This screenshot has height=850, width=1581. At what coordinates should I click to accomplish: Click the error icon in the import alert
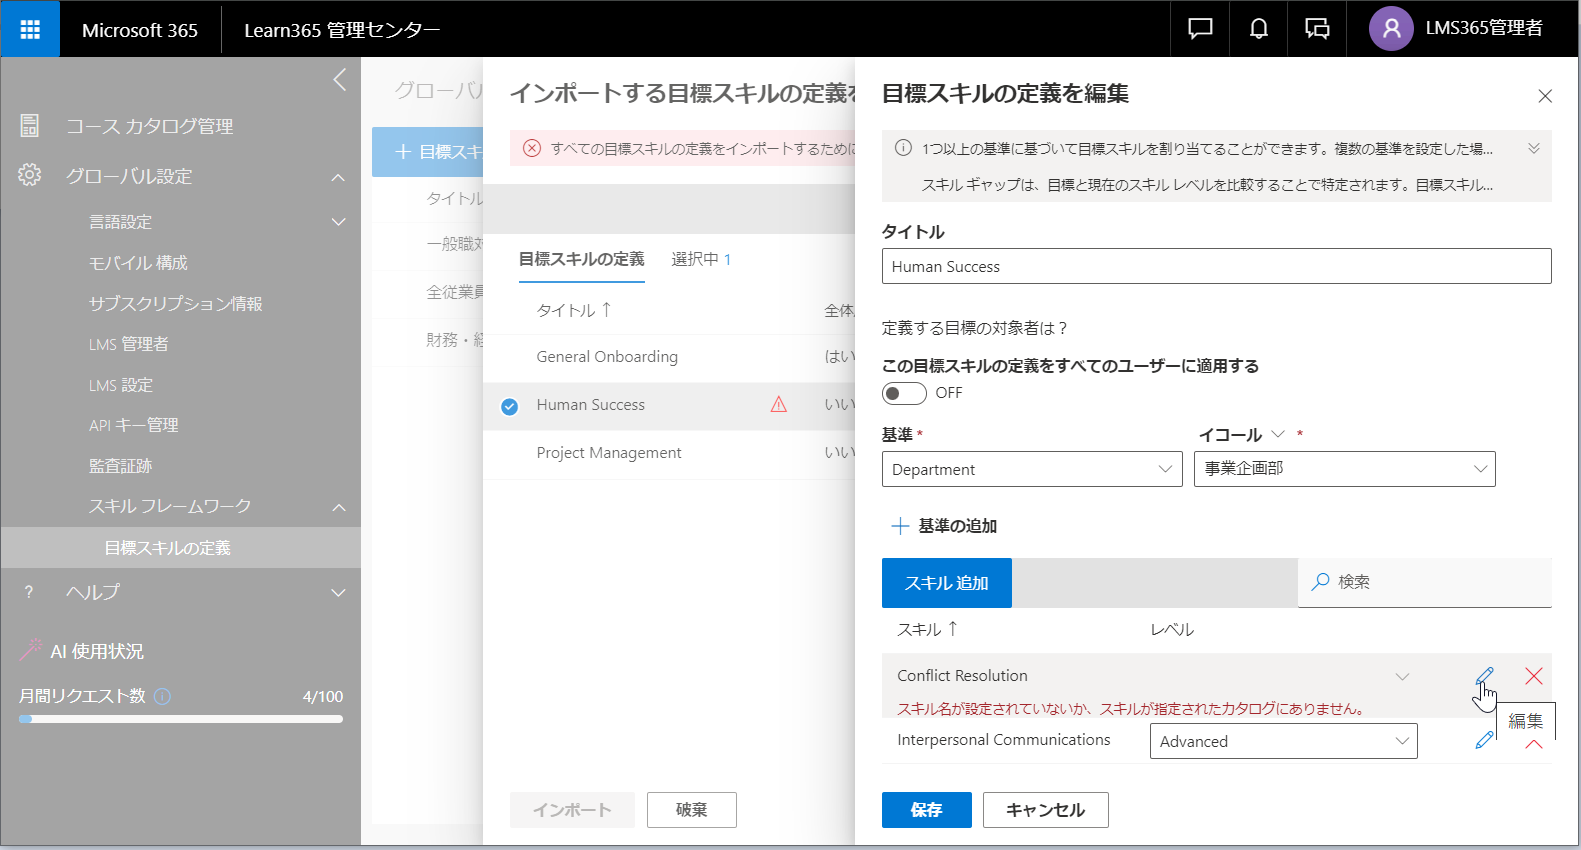[532, 148]
